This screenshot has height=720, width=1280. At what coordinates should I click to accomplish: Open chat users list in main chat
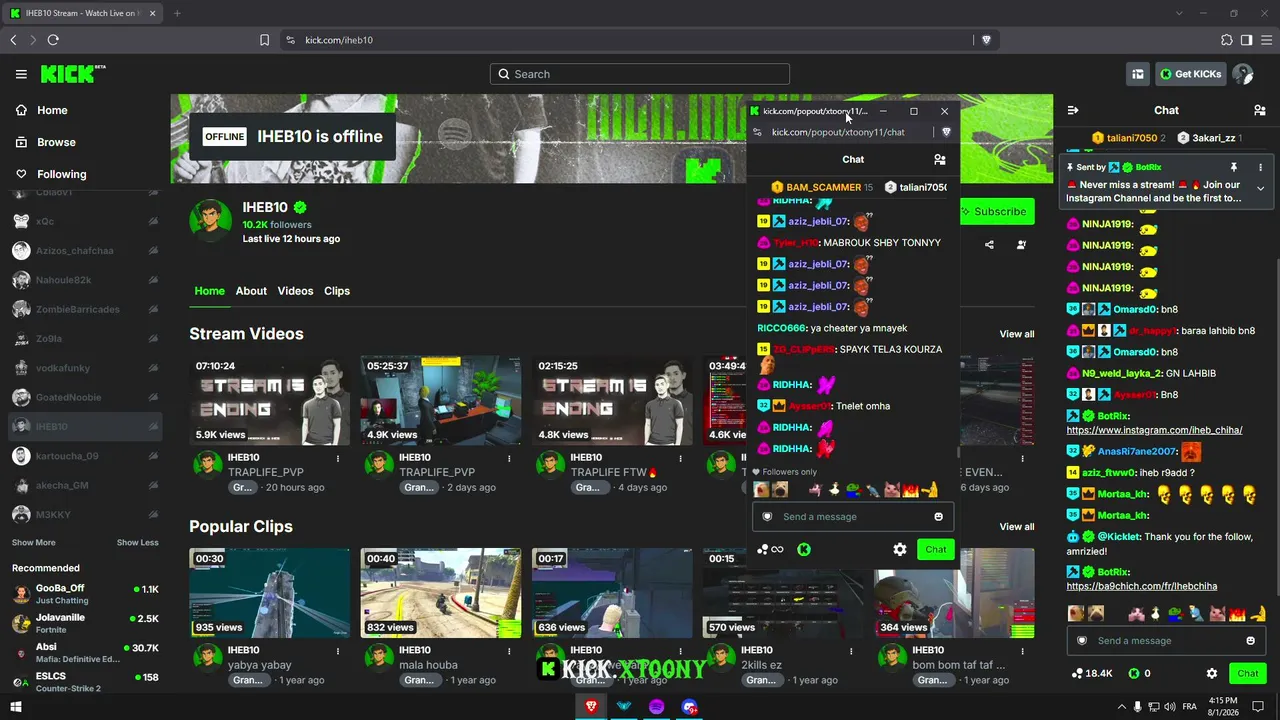pyautogui.click(x=1259, y=110)
